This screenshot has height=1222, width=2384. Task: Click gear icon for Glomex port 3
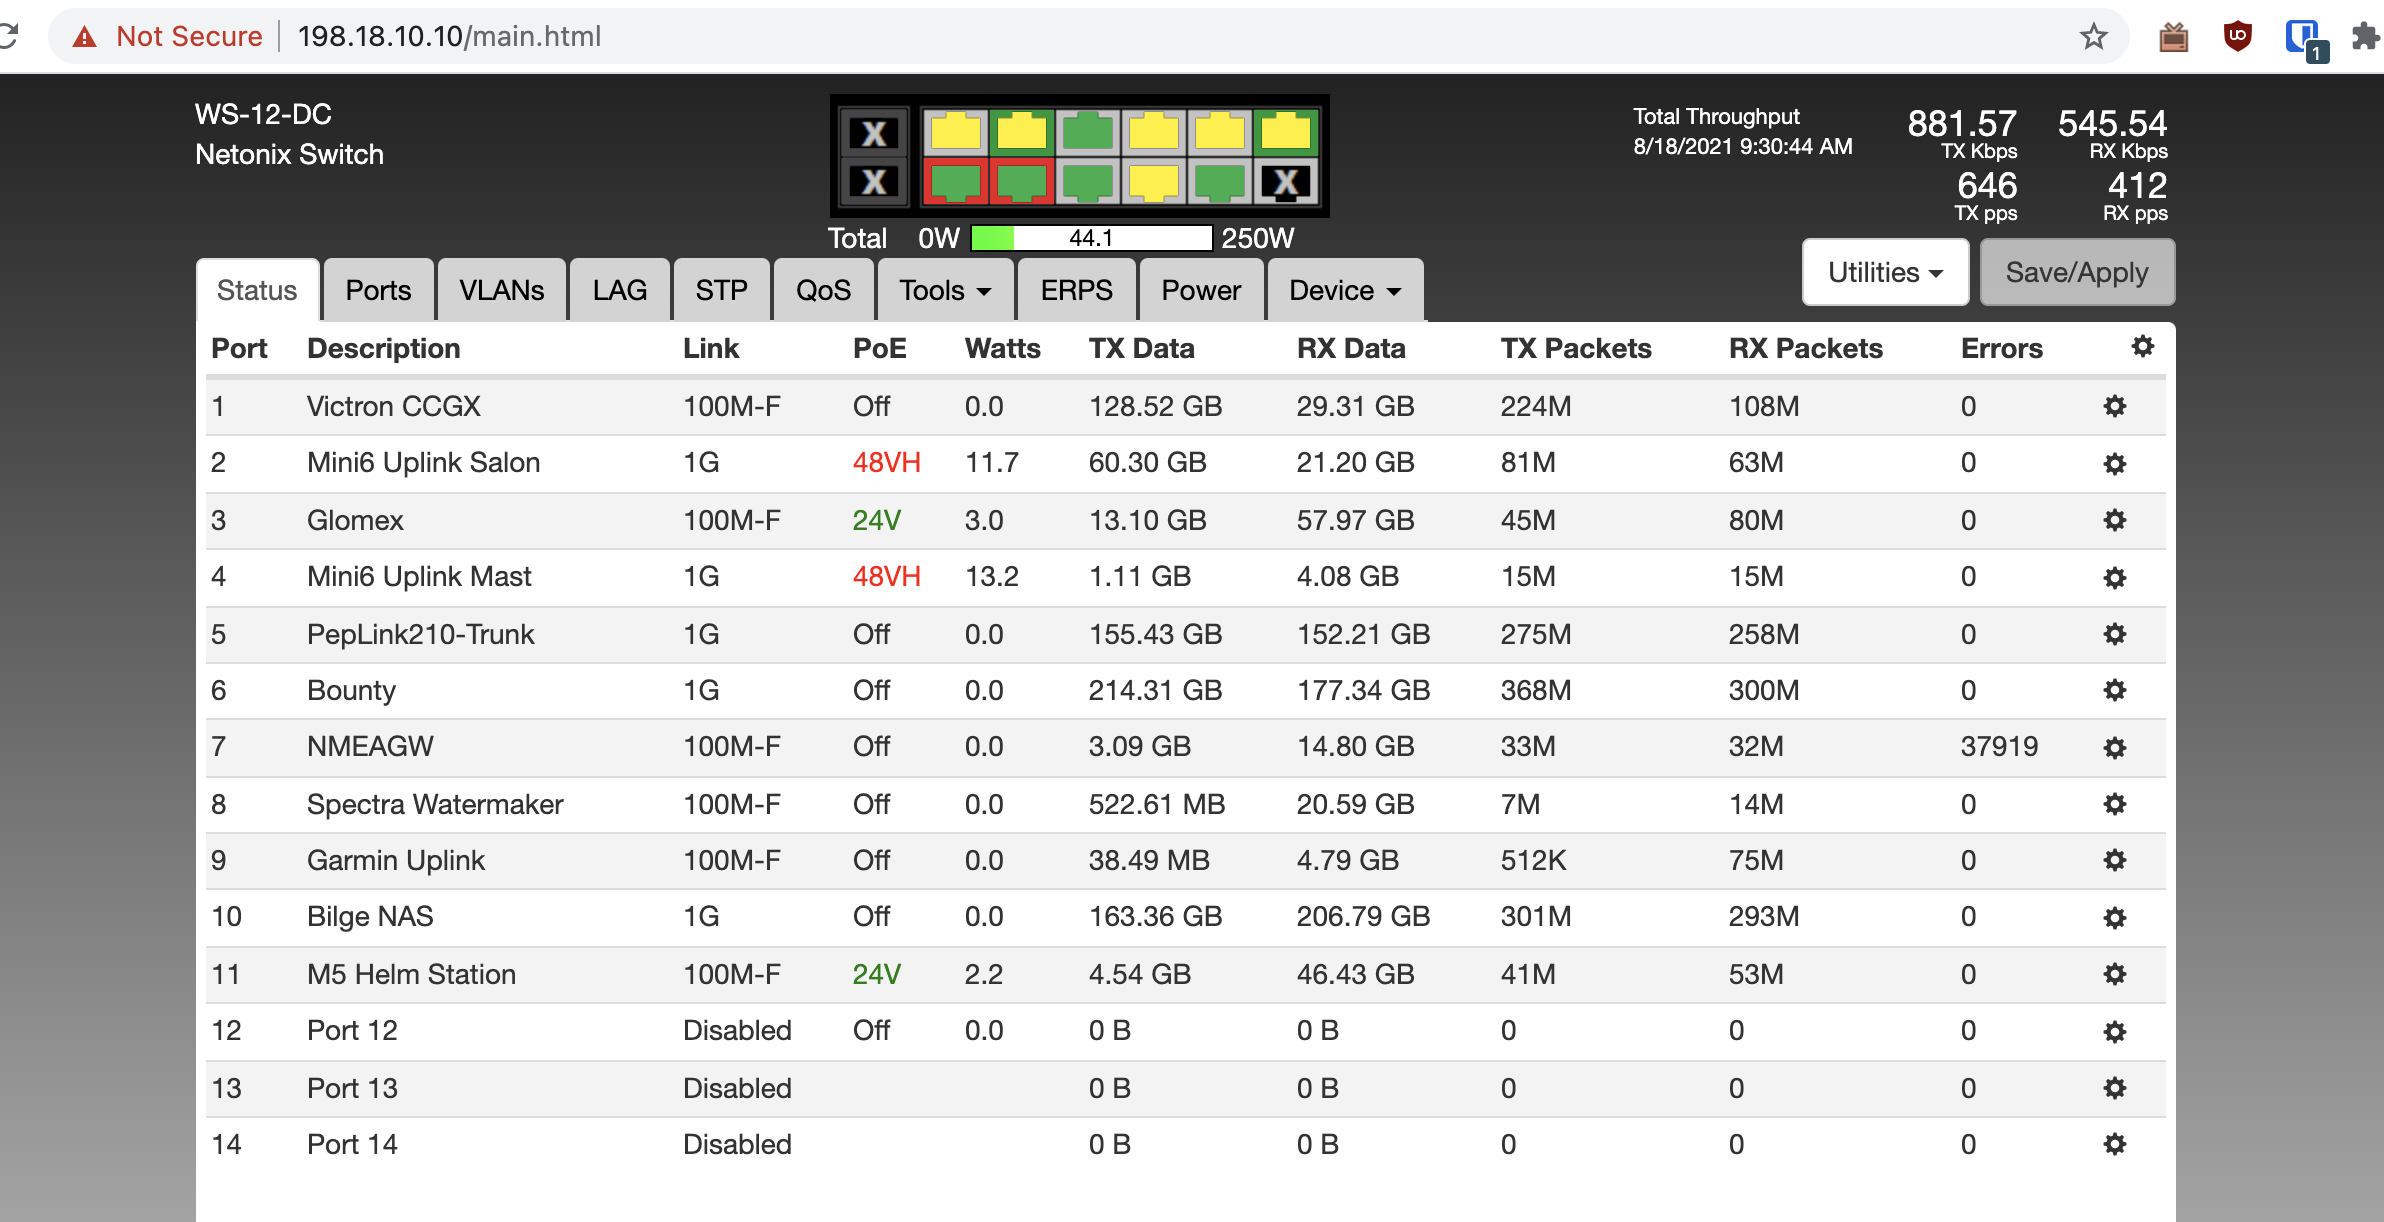point(2114,520)
